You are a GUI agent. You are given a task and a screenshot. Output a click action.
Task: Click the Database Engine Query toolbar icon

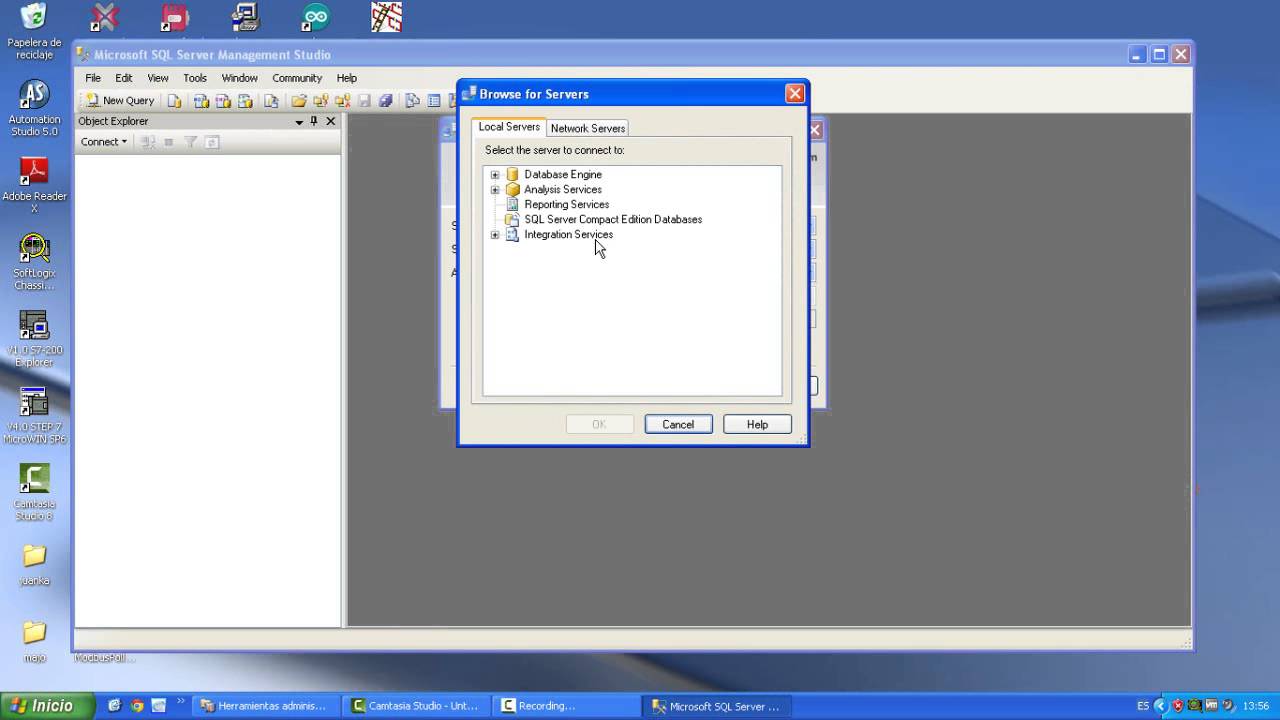(x=175, y=100)
